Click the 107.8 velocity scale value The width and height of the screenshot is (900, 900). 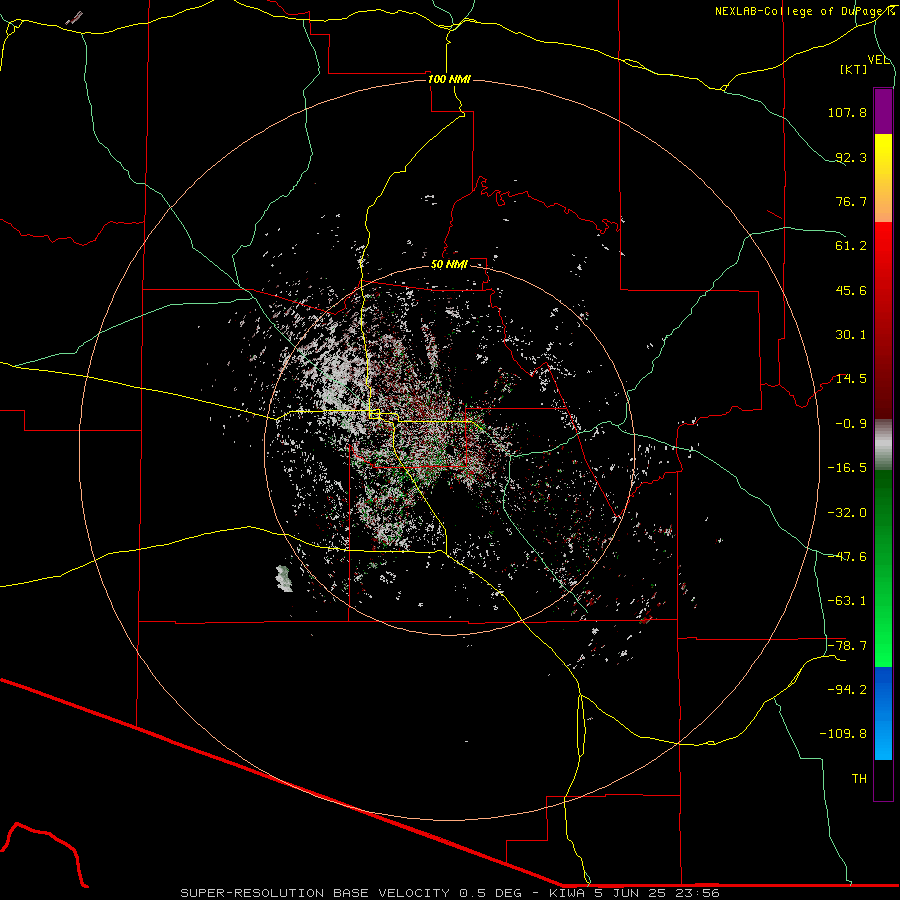847,112
